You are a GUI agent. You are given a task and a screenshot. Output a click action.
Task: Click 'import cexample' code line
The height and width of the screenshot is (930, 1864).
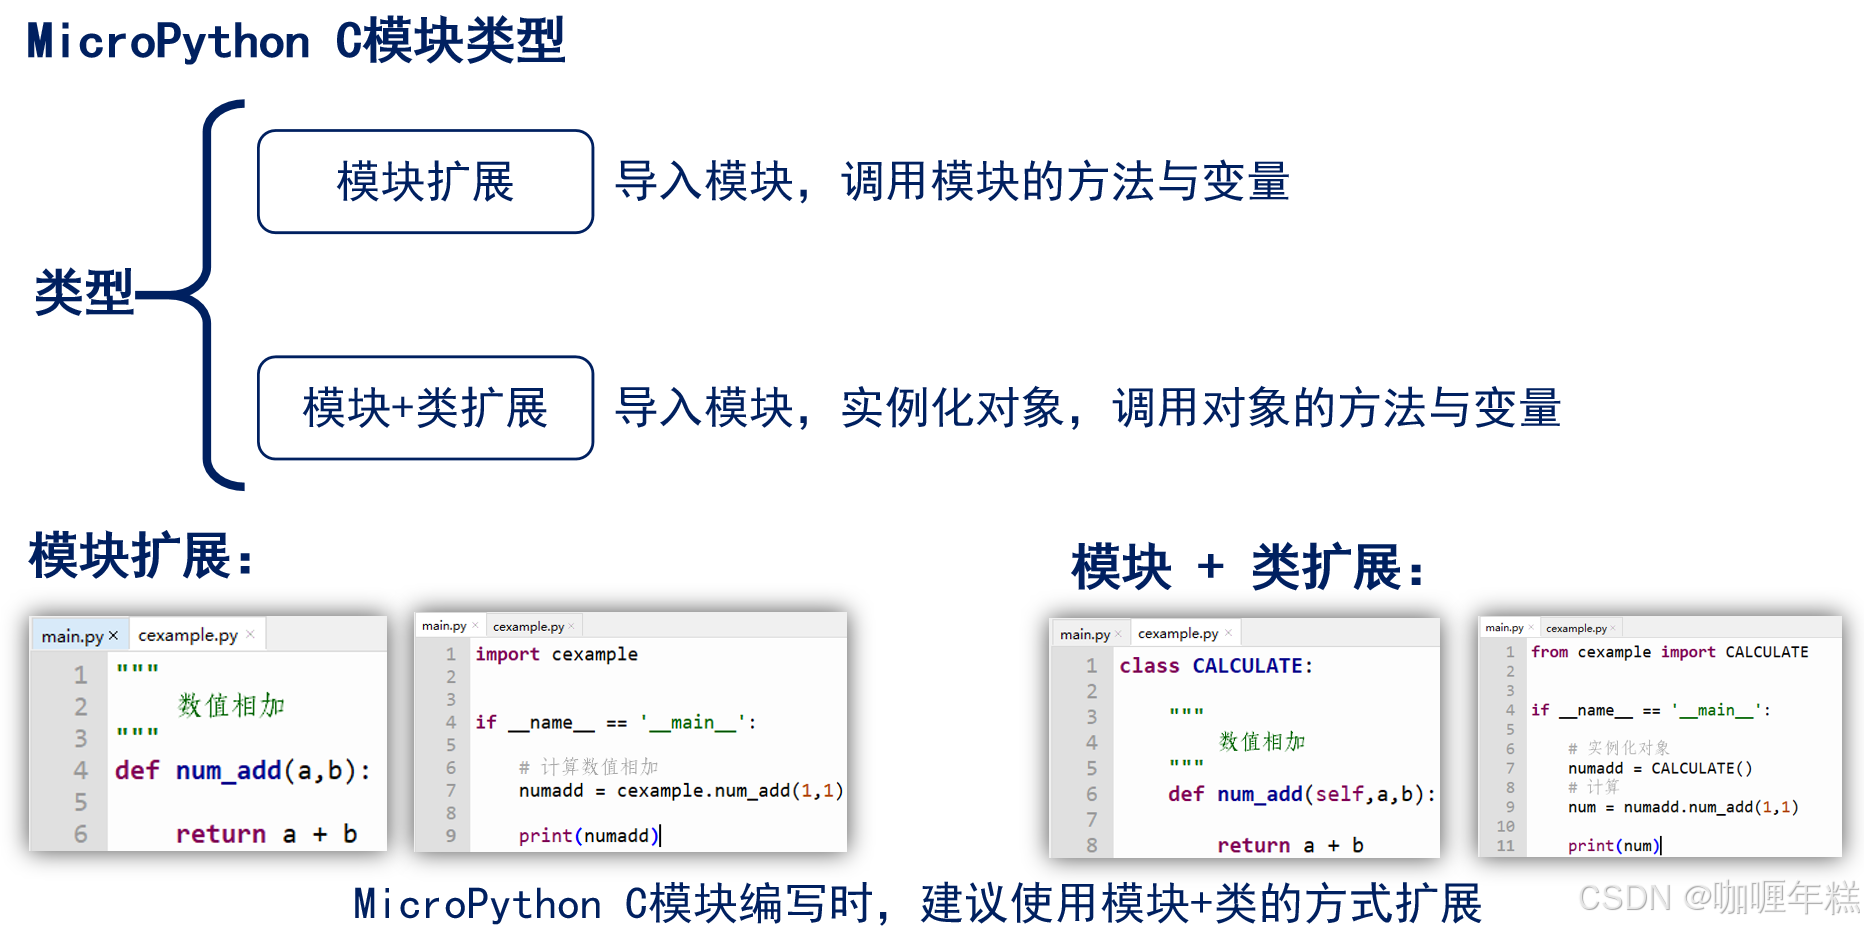coord(556,654)
